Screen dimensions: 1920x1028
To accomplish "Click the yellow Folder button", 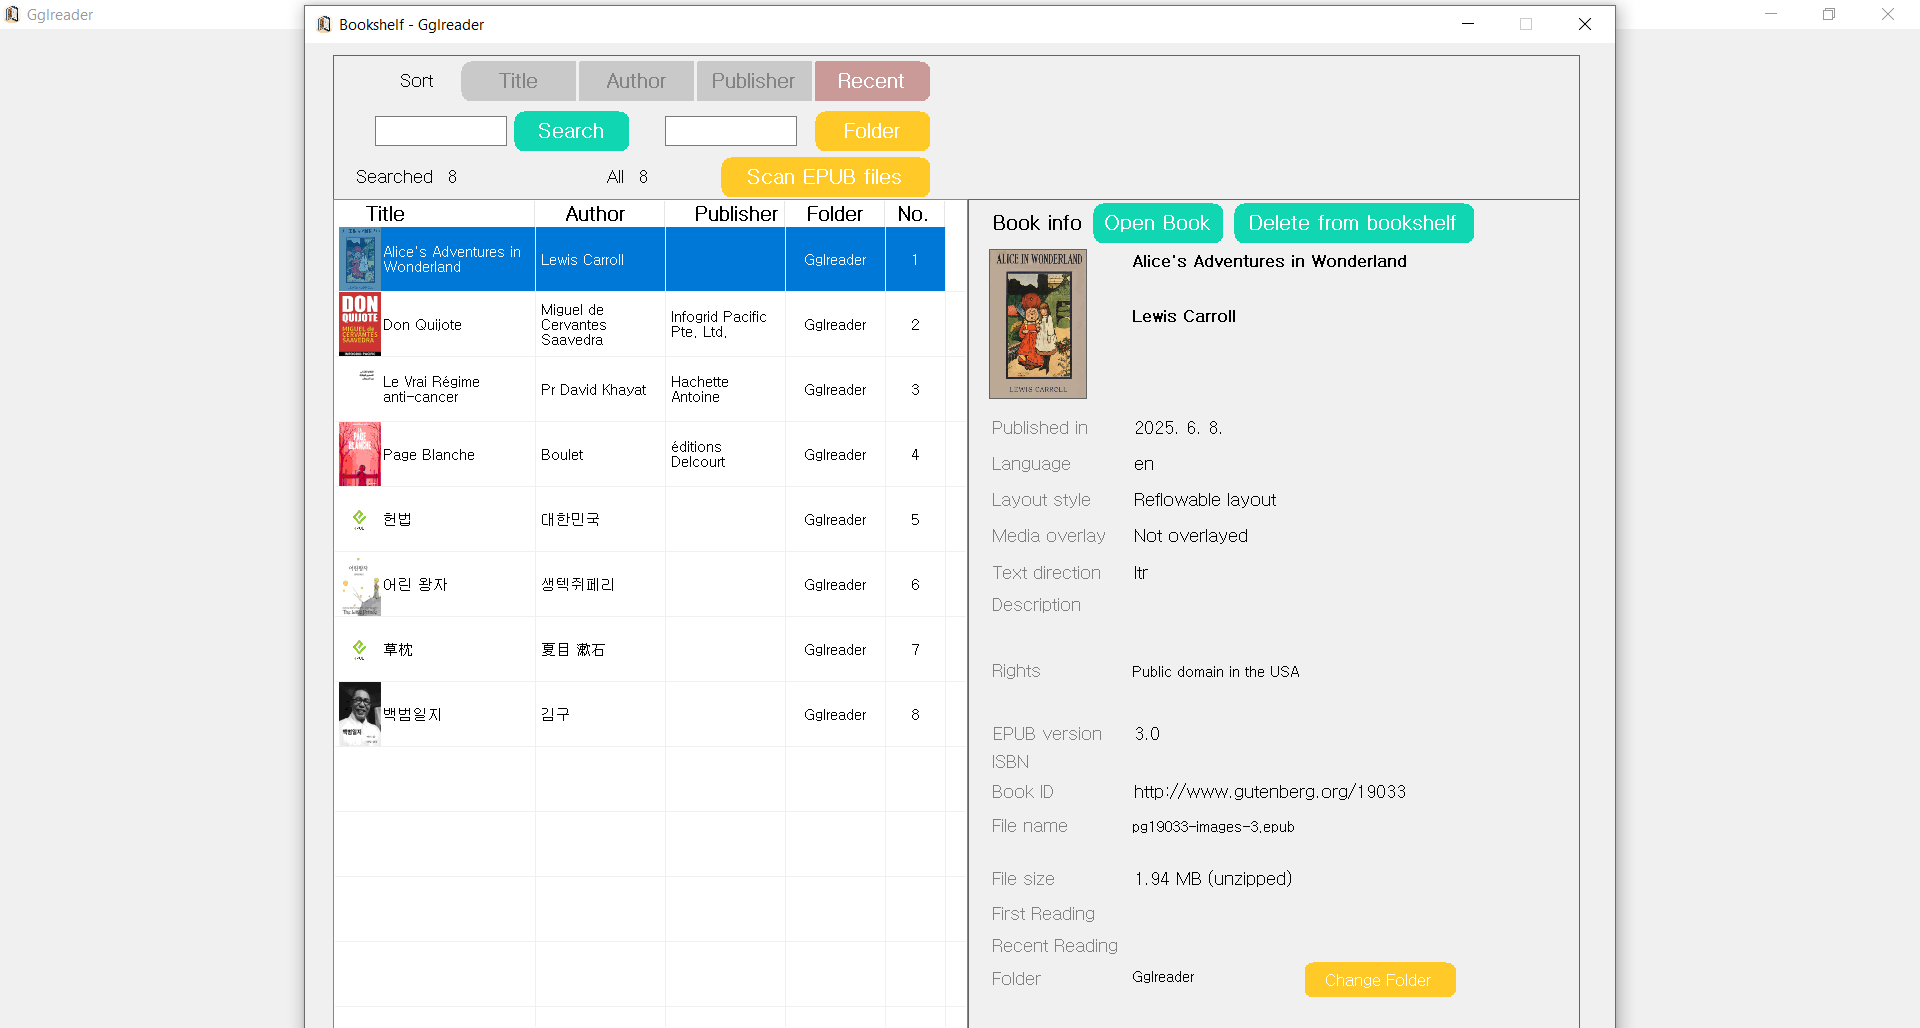I will (871, 131).
